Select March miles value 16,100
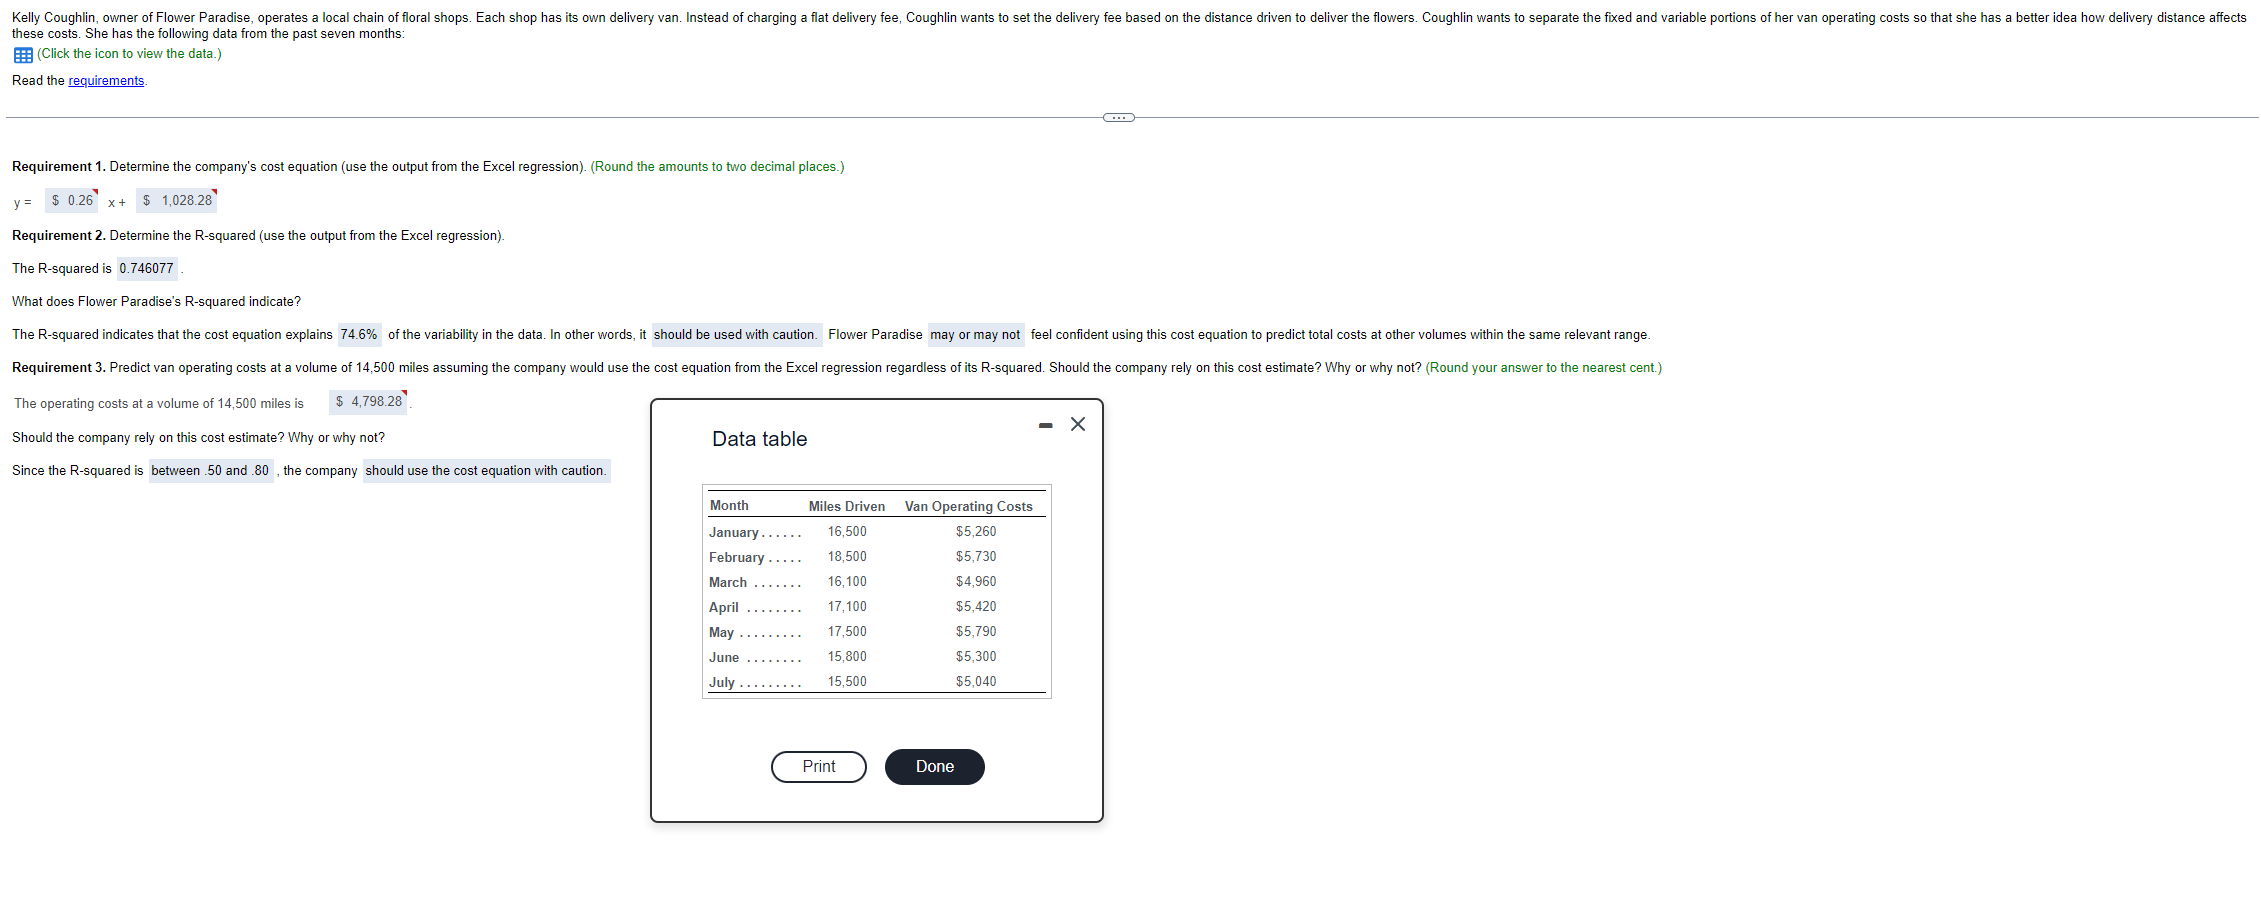2261x907 pixels. pyautogui.click(x=847, y=582)
